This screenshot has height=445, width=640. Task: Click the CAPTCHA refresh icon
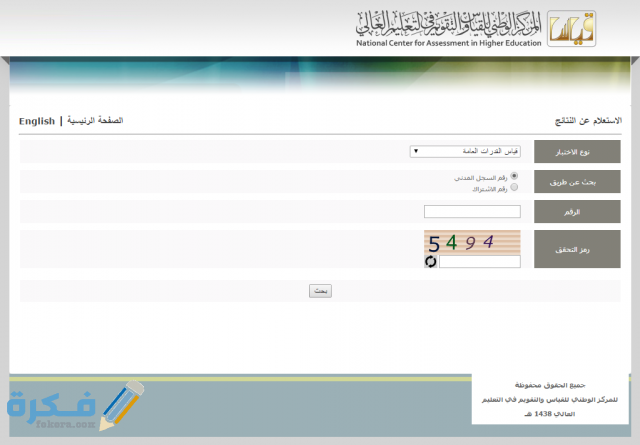pos(430,262)
